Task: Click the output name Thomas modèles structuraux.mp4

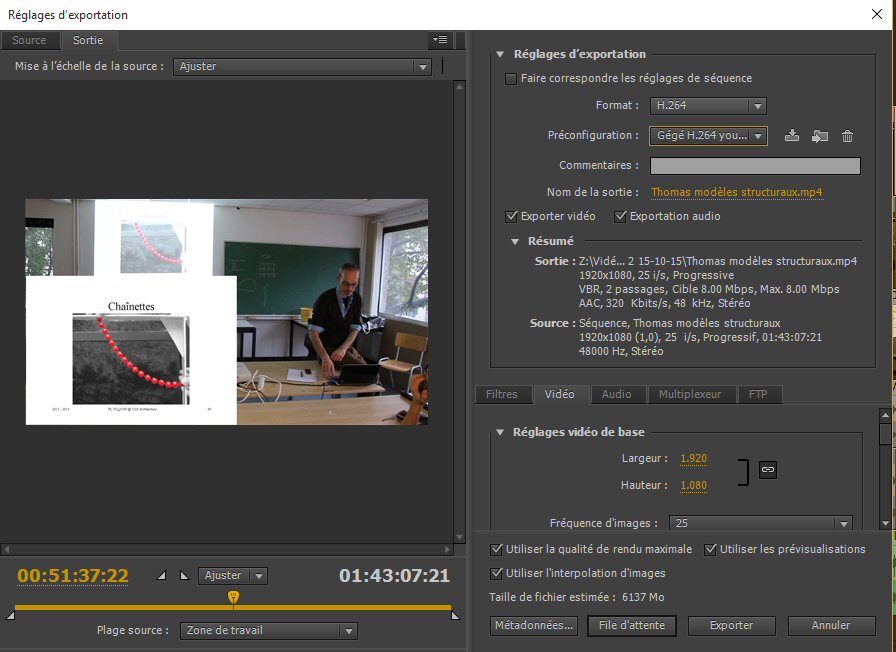Action: tap(737, 192)
